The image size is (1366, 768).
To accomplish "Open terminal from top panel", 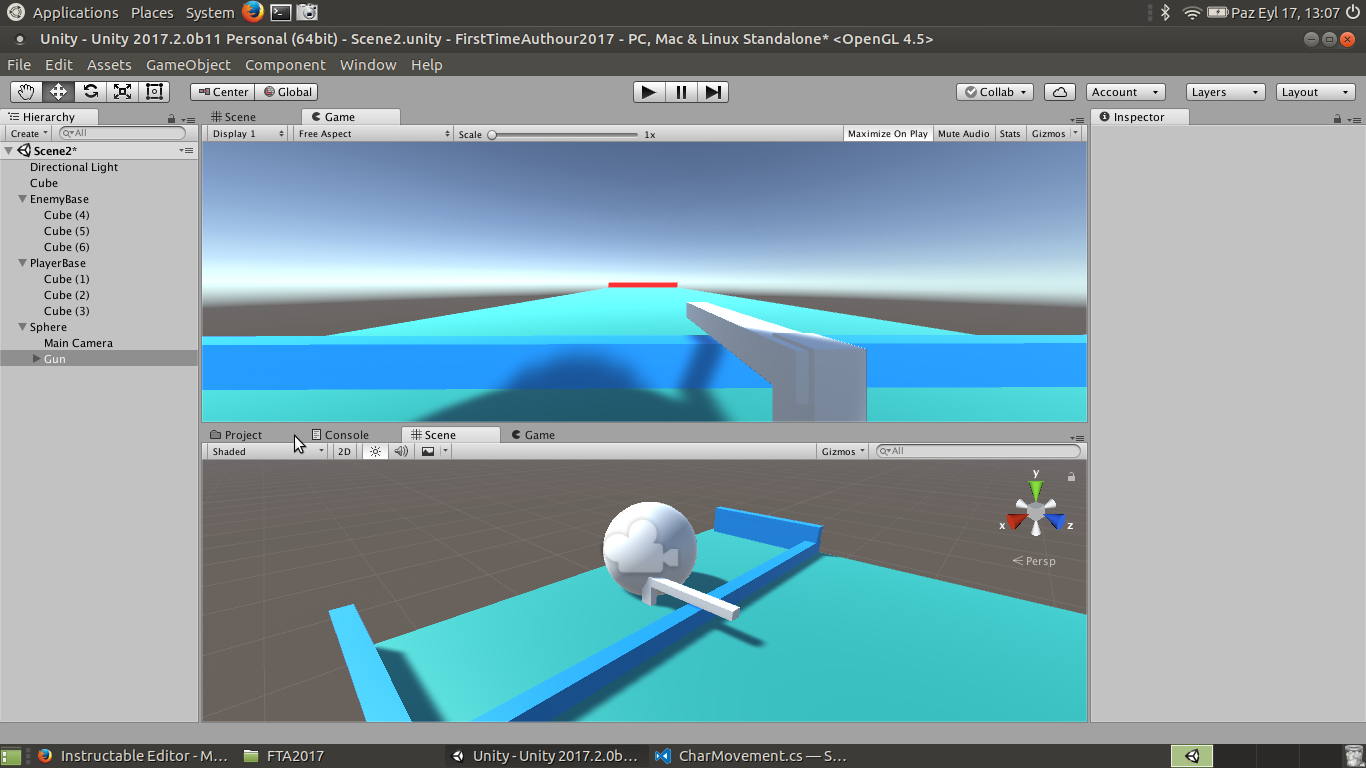I will tap(281, 12).
